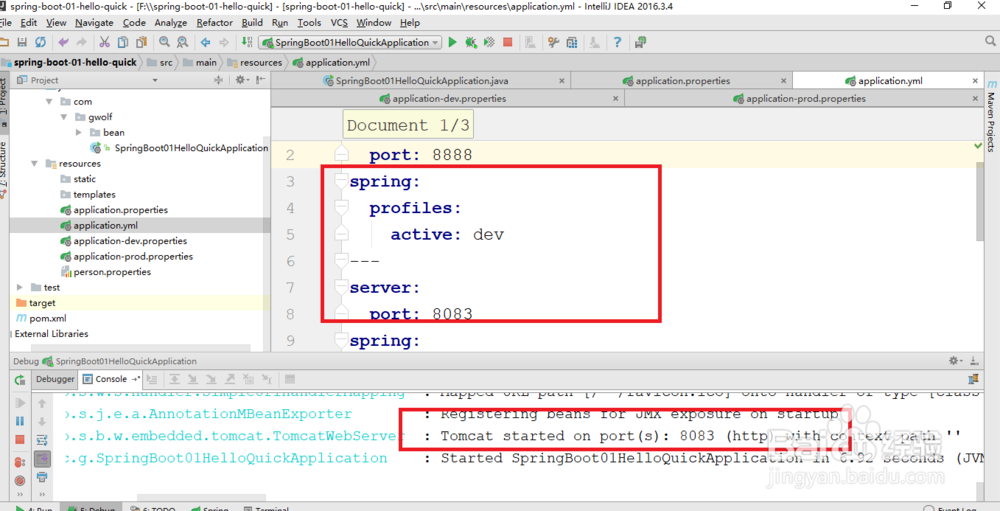Print the console output
The image size is (1000, 511).
point(42,477)
